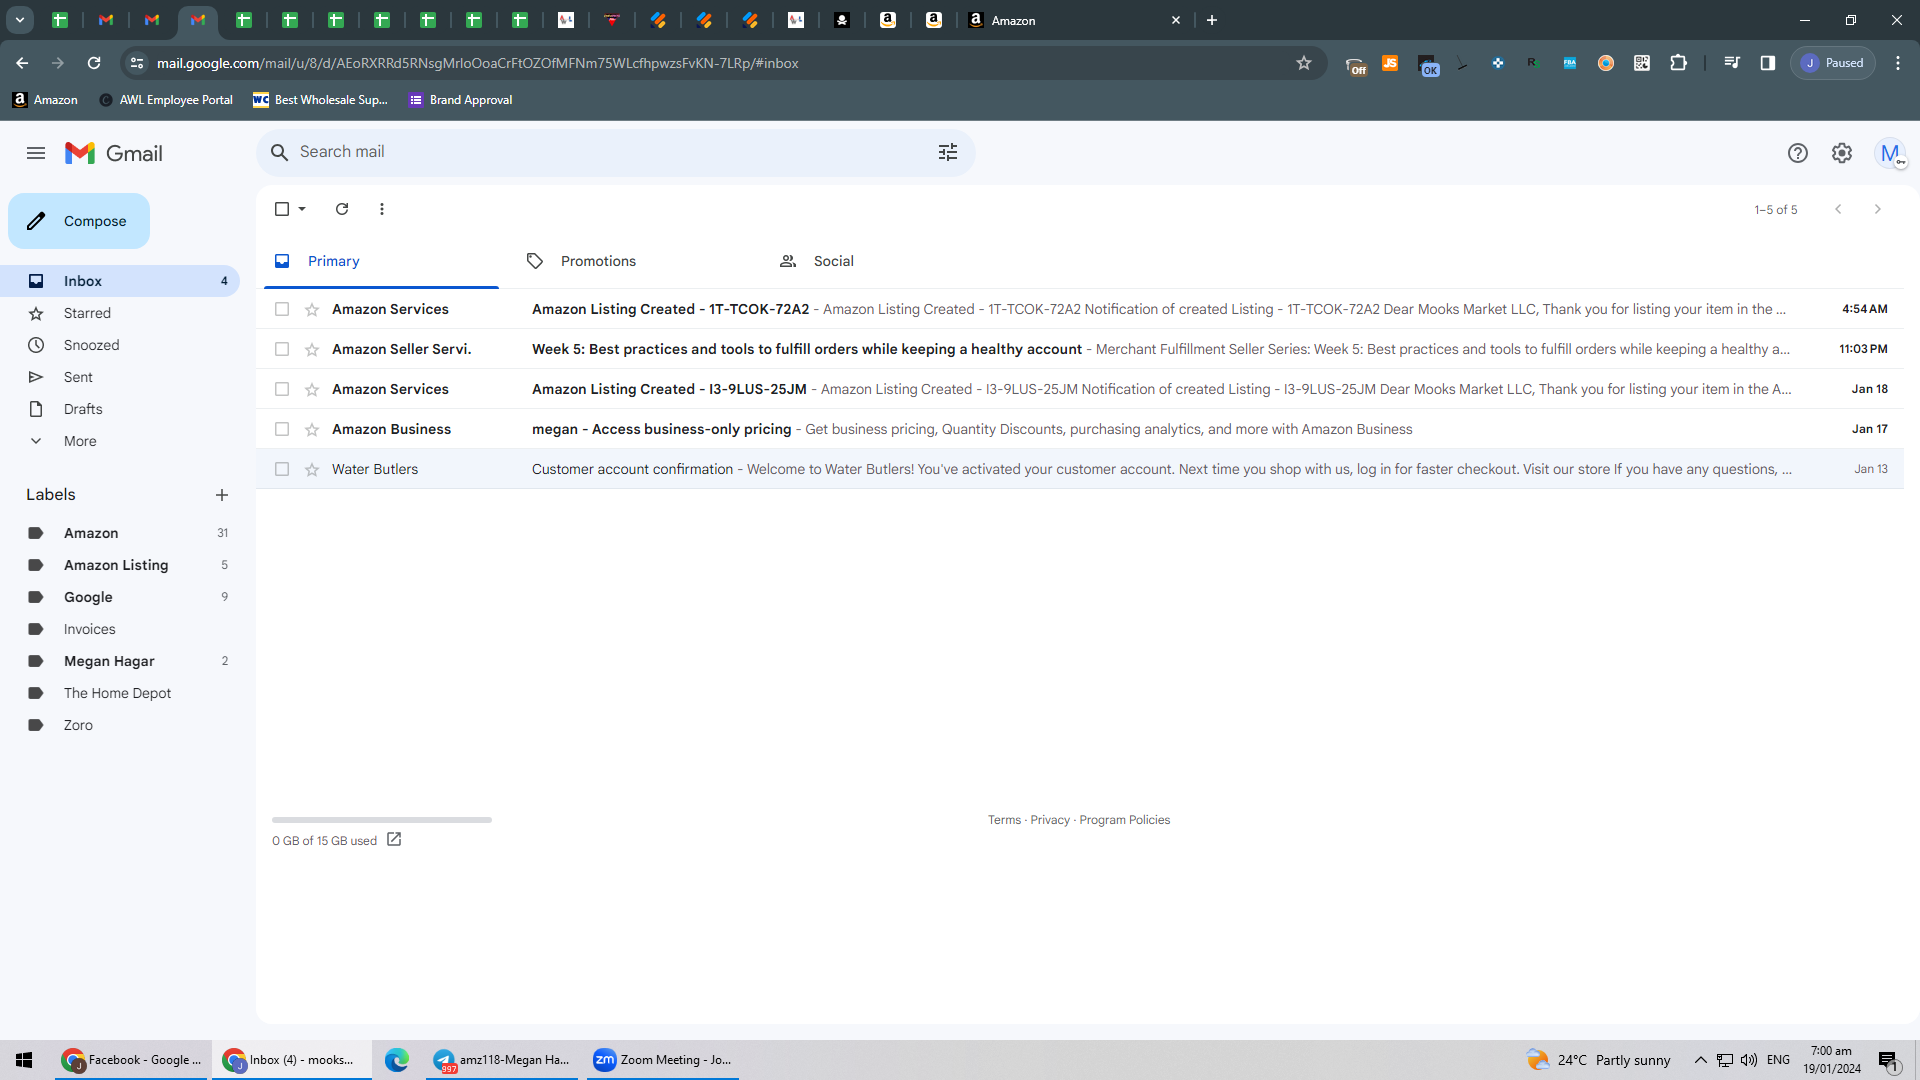Select the Water Butlers email checkbox

tap(282, 470)
